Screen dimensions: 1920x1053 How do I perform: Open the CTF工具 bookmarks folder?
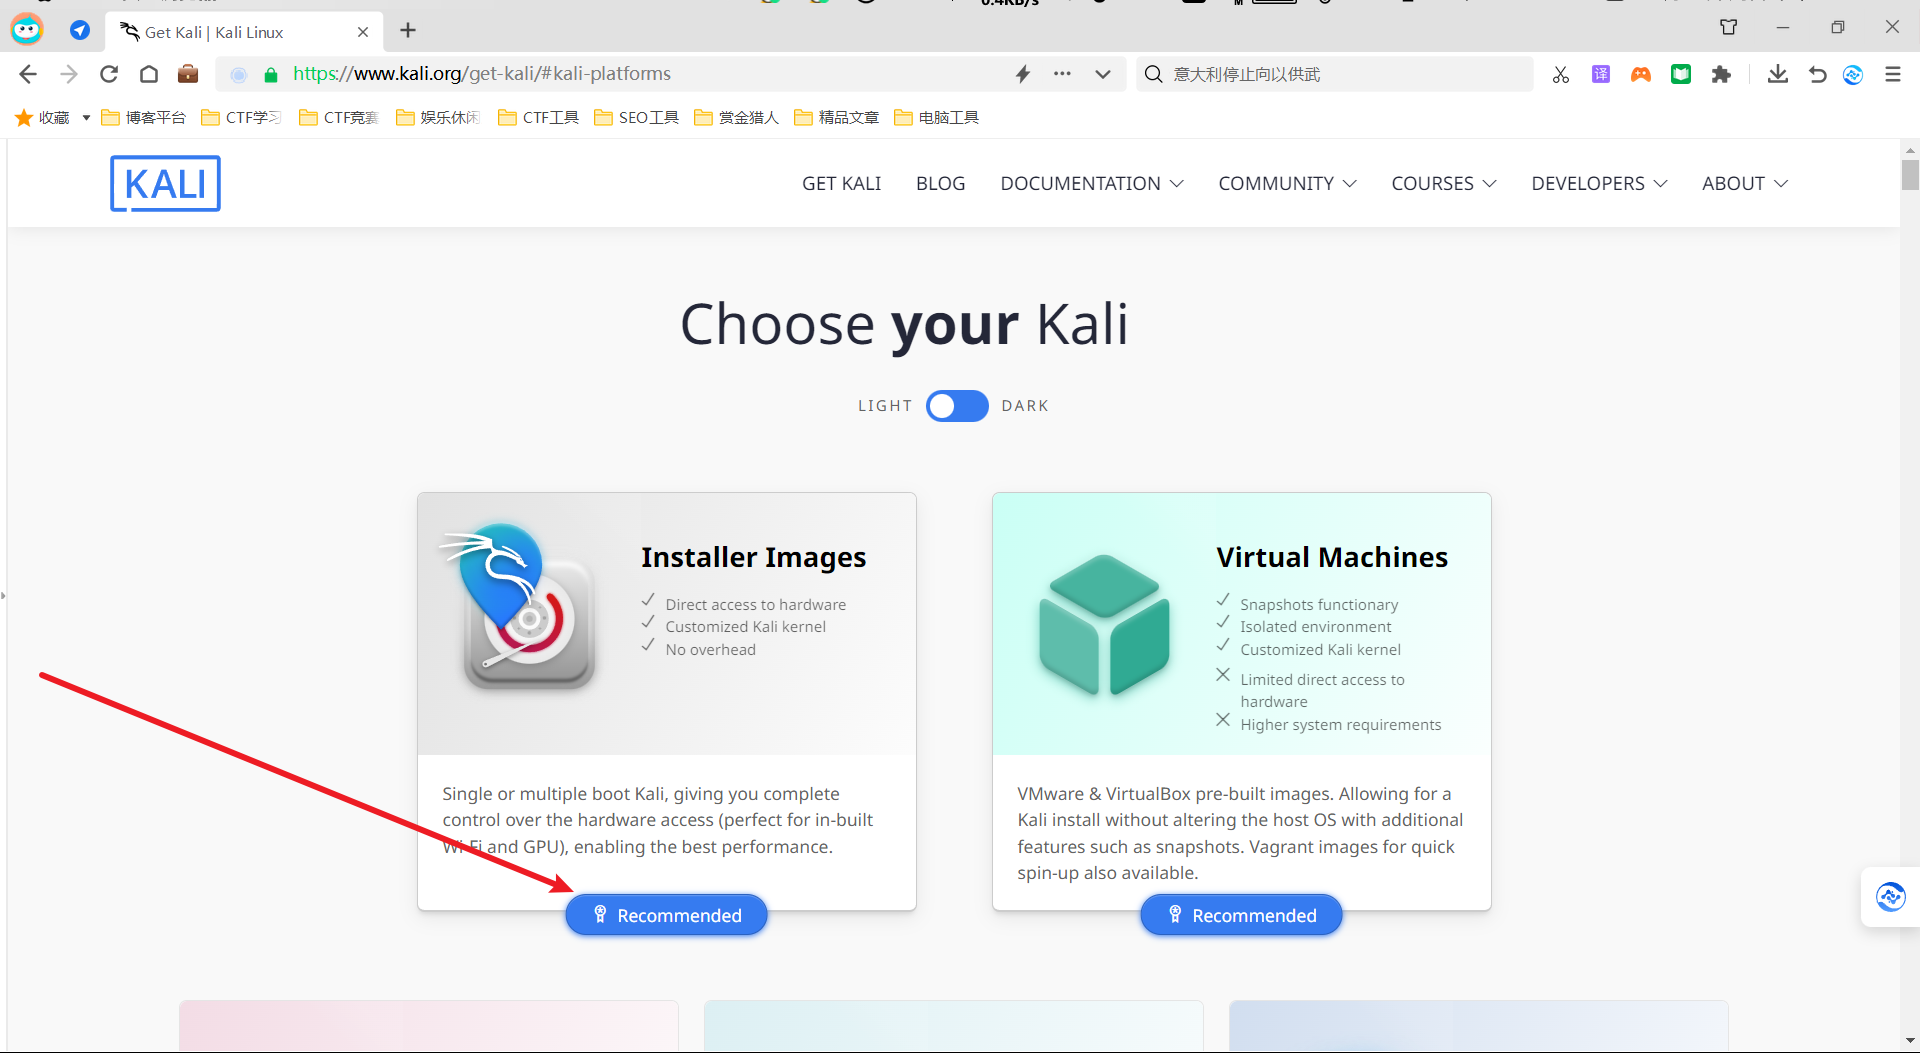(x=539, y=118)
